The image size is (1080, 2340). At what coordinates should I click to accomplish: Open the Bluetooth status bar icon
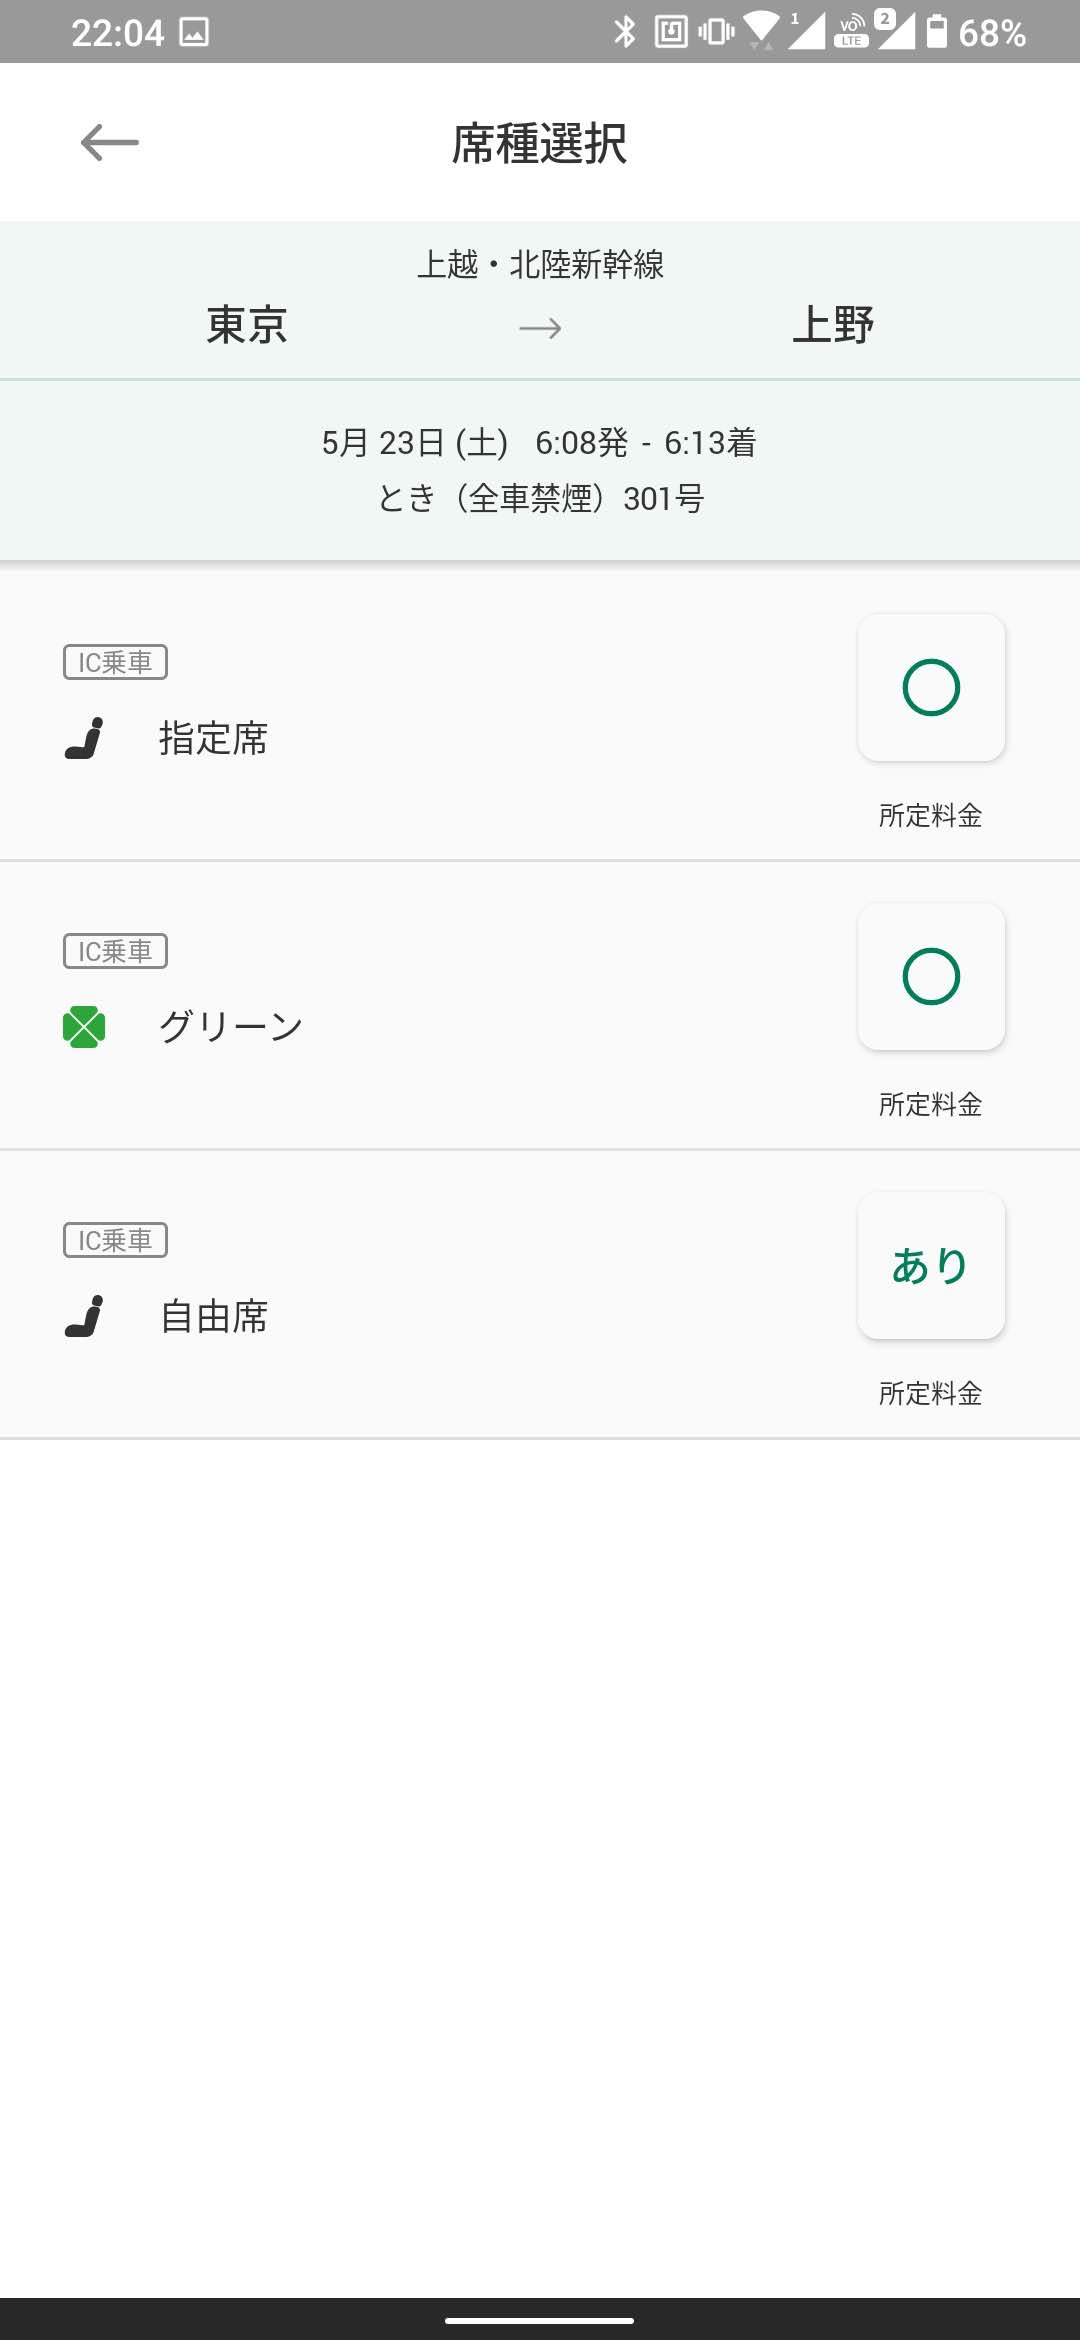[625, 32]
